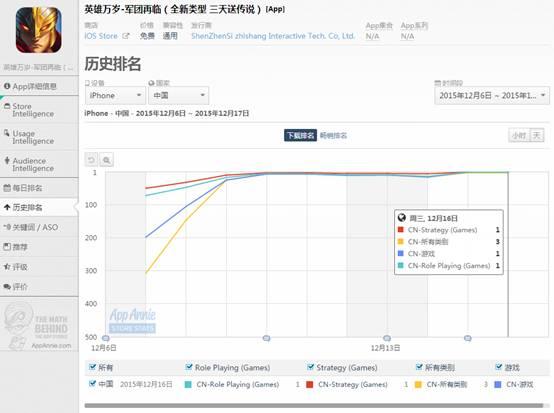Click the hero game app icon
The width and height of the screenshot is (554, 413).
click(x=39, y=30)
